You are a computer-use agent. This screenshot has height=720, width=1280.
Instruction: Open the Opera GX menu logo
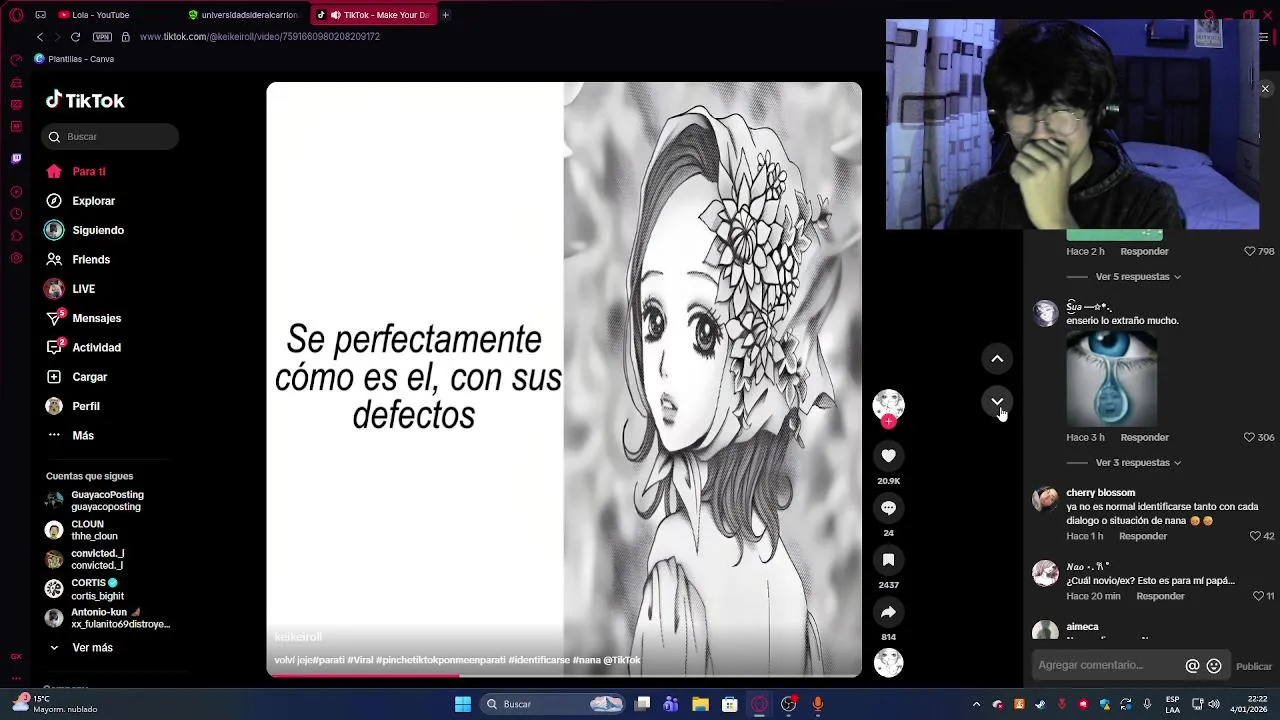16,15
